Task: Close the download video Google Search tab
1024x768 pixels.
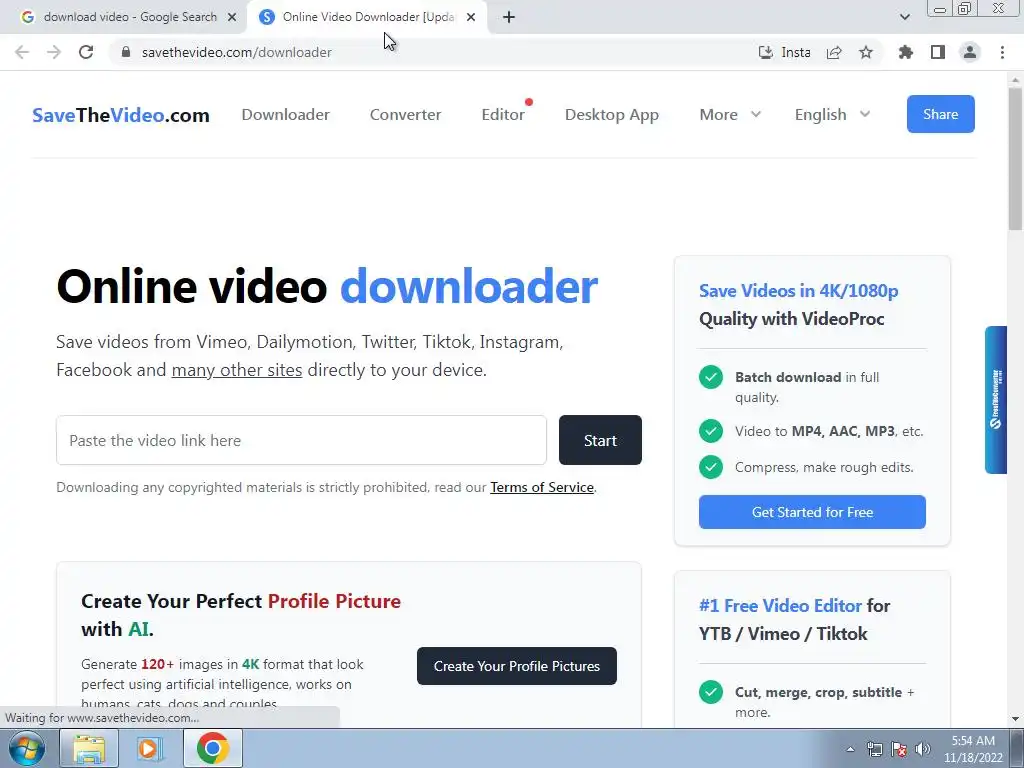Action: (x=232, y=17)
